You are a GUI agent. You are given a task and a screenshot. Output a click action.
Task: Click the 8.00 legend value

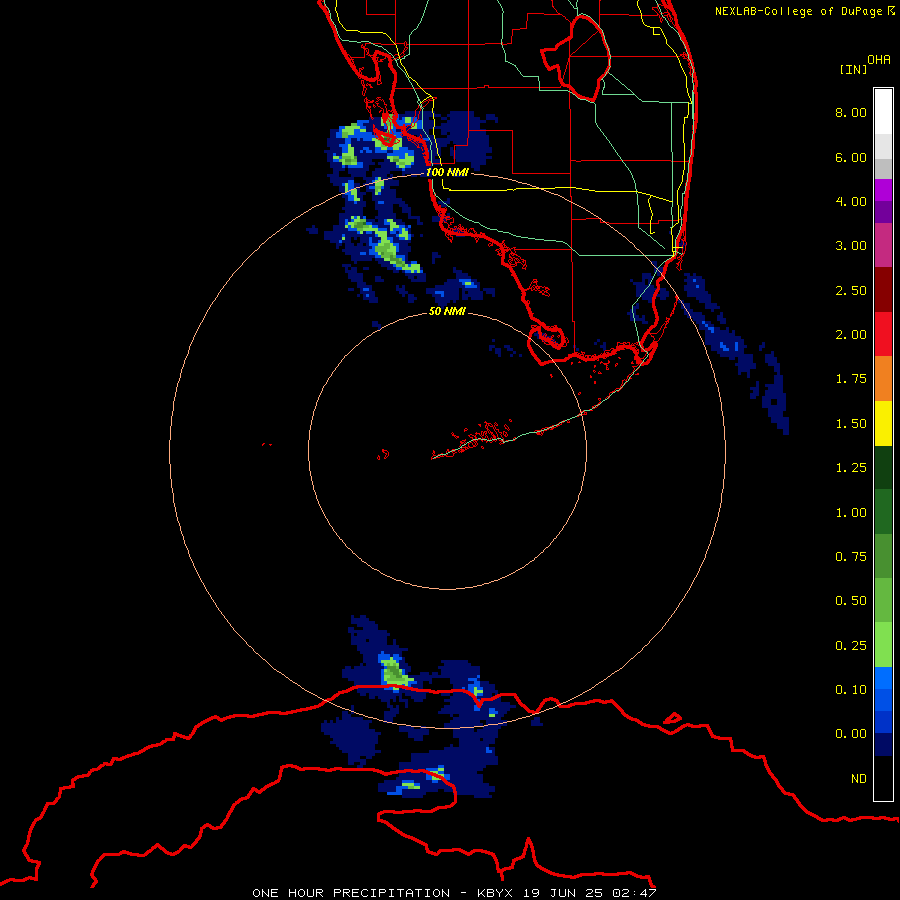click(x=851, y=112)
